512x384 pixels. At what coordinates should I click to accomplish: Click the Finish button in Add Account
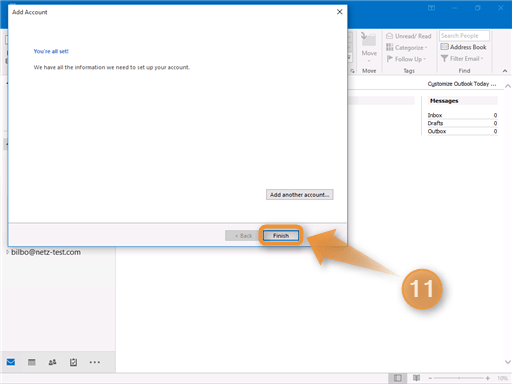click(281, 236)
